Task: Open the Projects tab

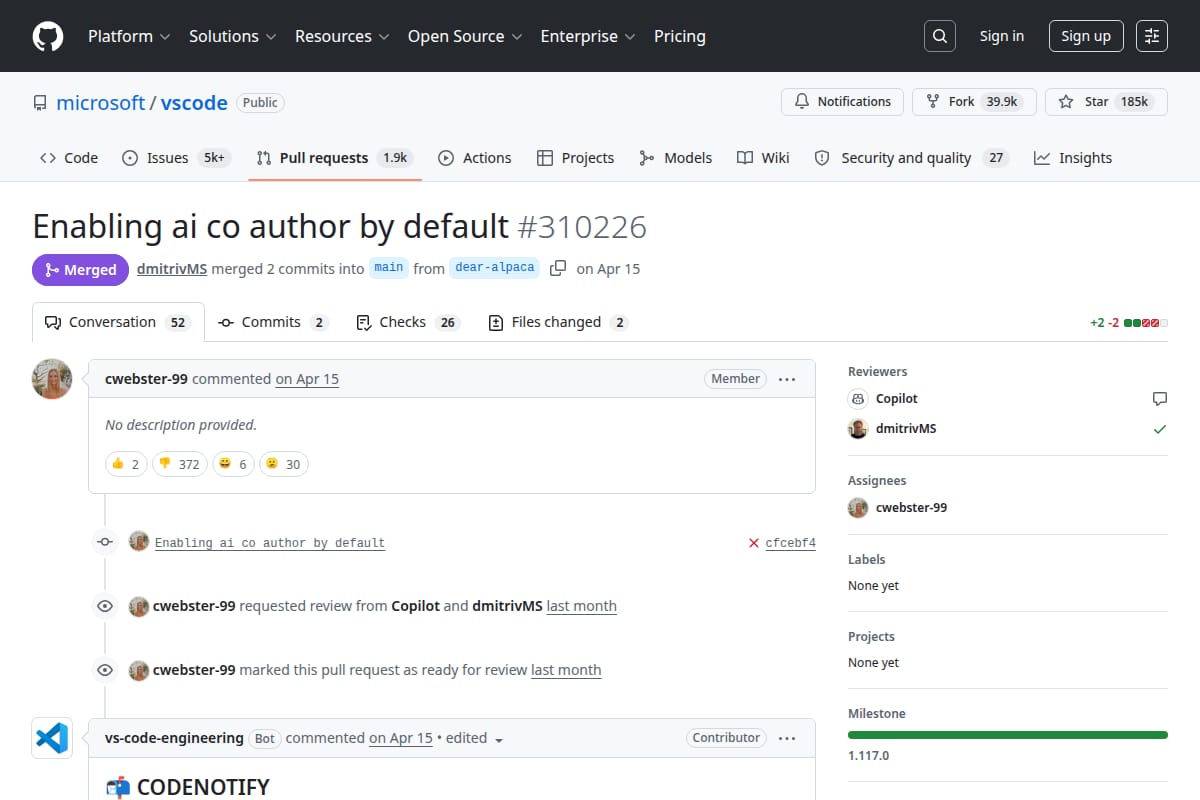Action: (x=576, y=158)
